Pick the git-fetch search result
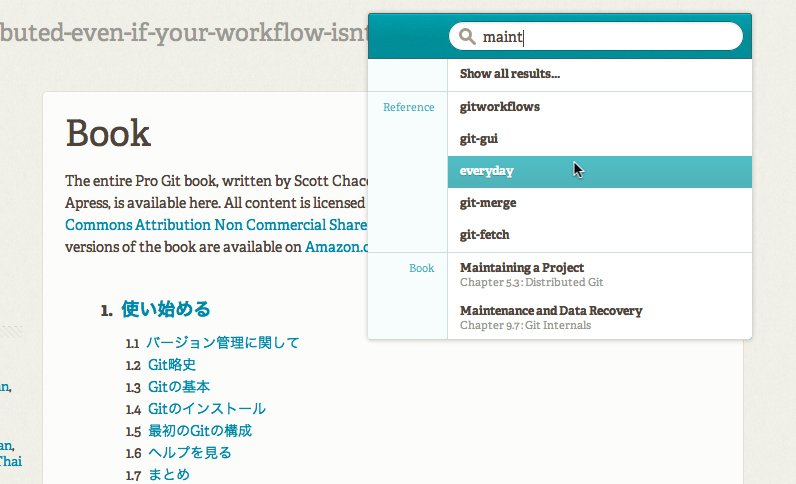 485,235
